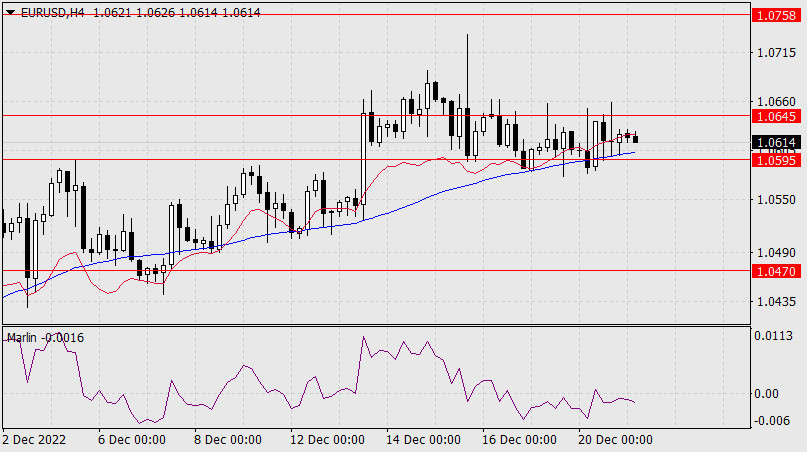The height and width of the screenshot is (452, 807).
Task: Click the -0.006 value on Marlin scale
Action: (x=775, y=420)
